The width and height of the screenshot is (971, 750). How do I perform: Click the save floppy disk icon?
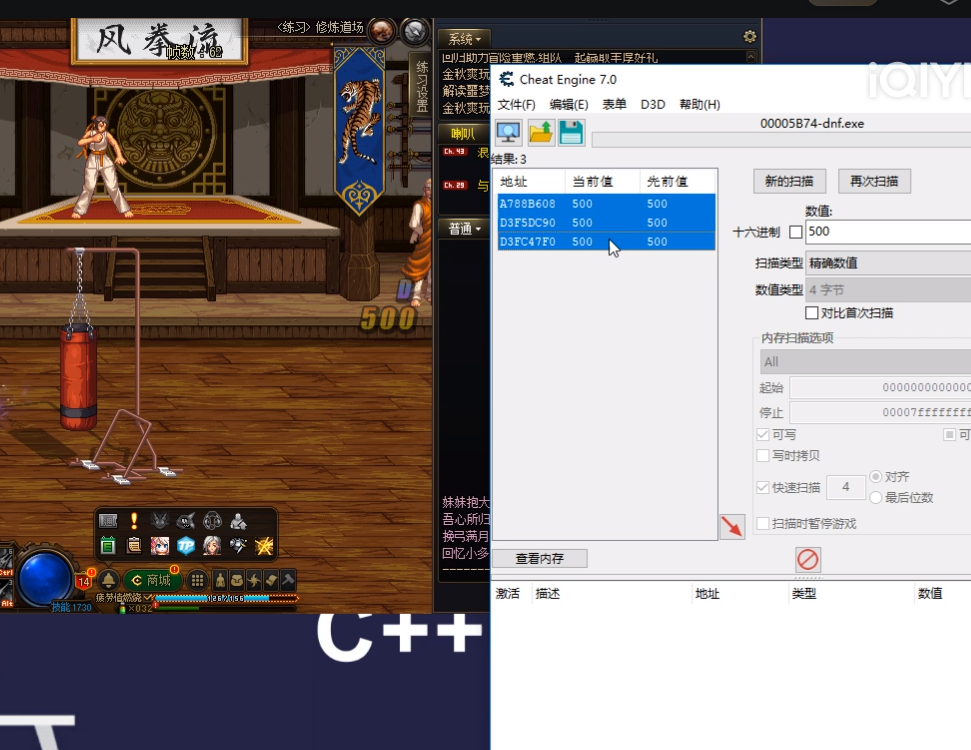[571, 133]
